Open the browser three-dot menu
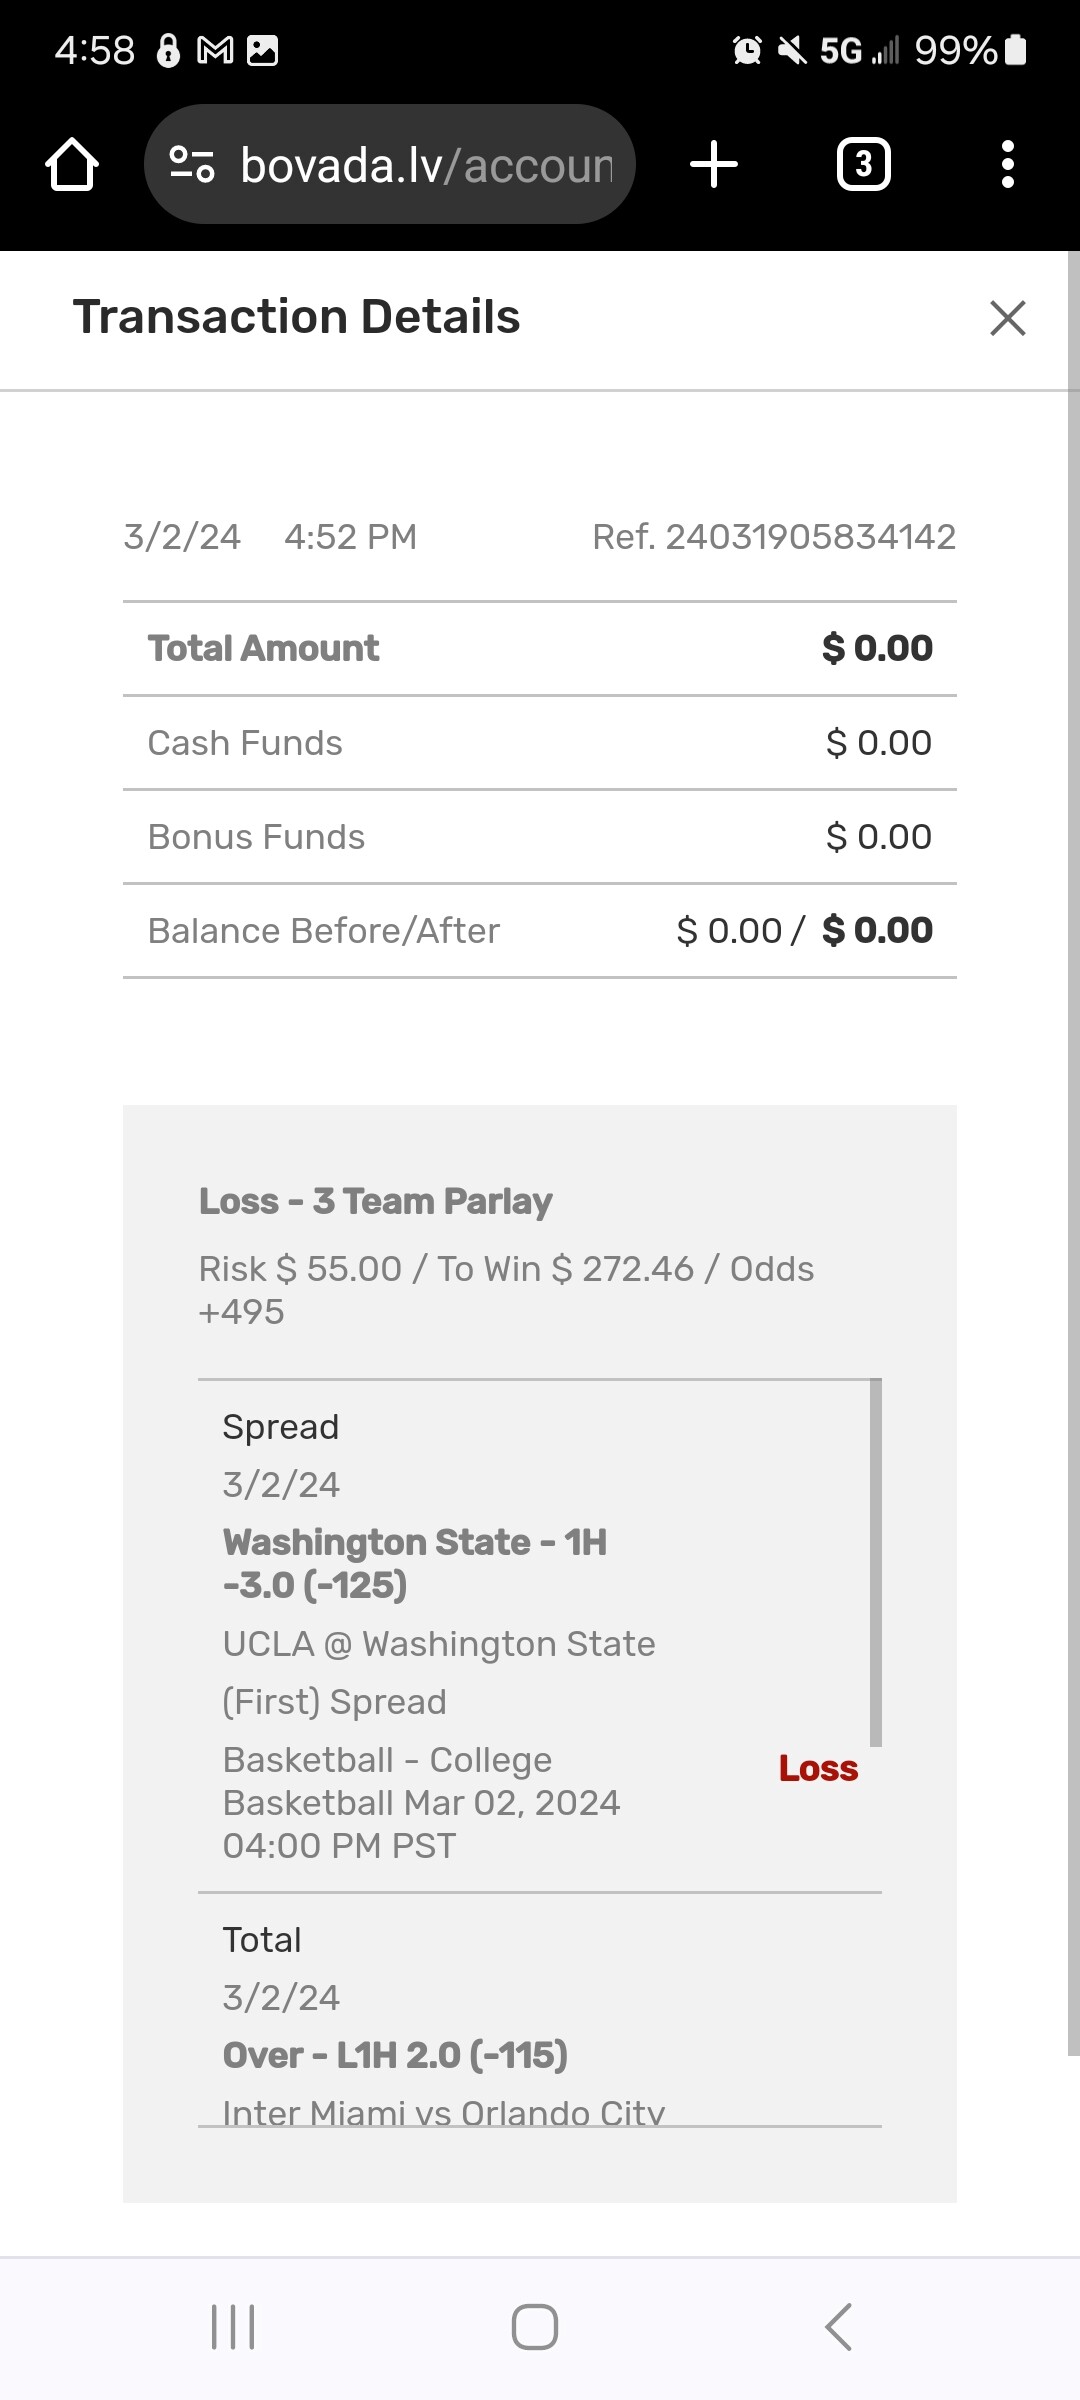This screenshot has width=1080, height=2400. point(1007,165)
